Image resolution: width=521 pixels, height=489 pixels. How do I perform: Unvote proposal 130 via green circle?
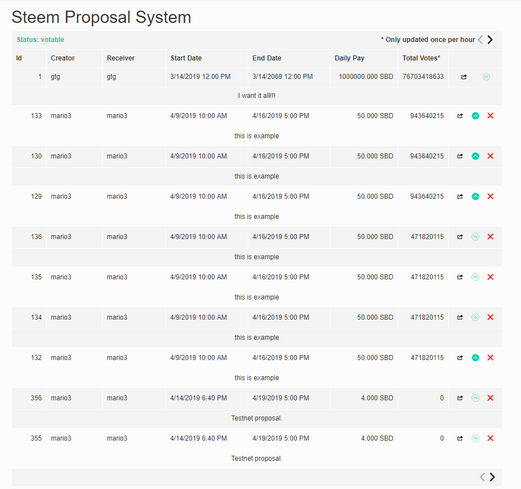[476, 156]
